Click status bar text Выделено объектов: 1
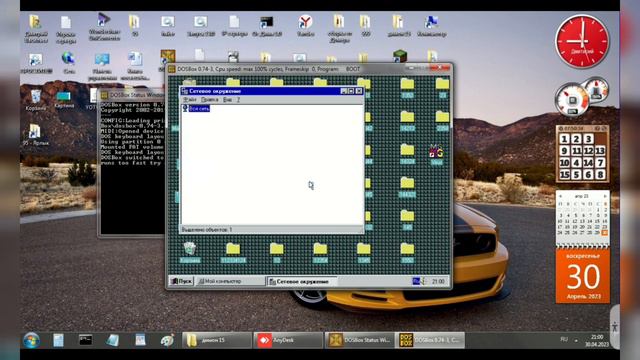 click(x=207, y=230)
